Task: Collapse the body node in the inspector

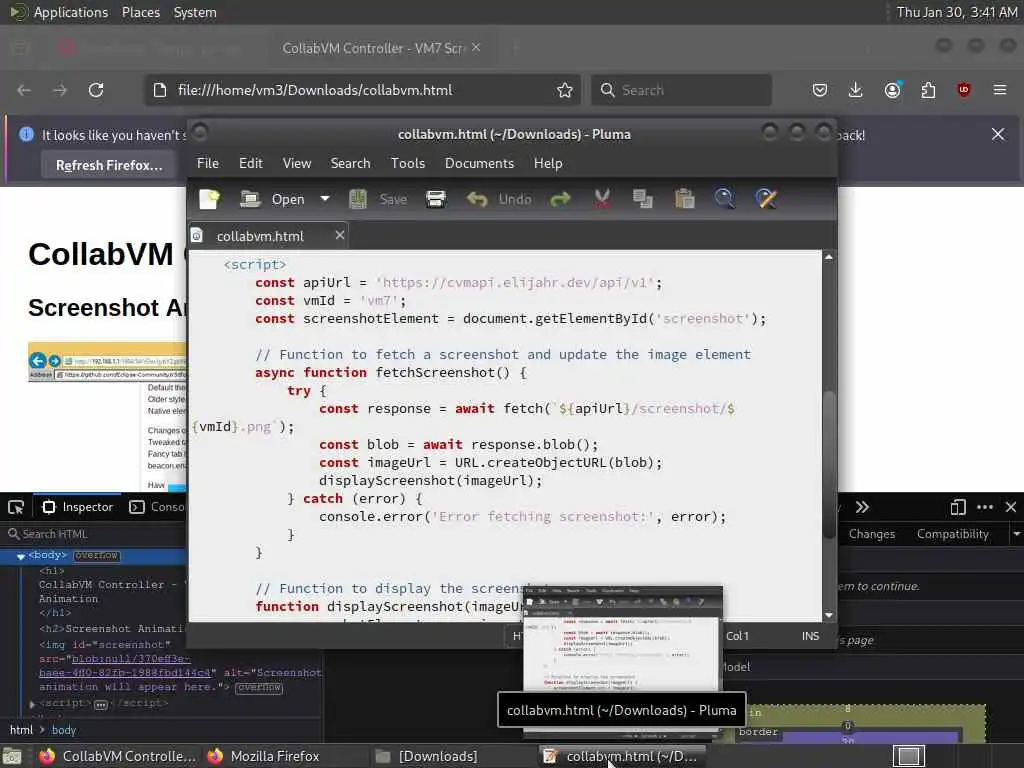Action: (x=21, y=556)
